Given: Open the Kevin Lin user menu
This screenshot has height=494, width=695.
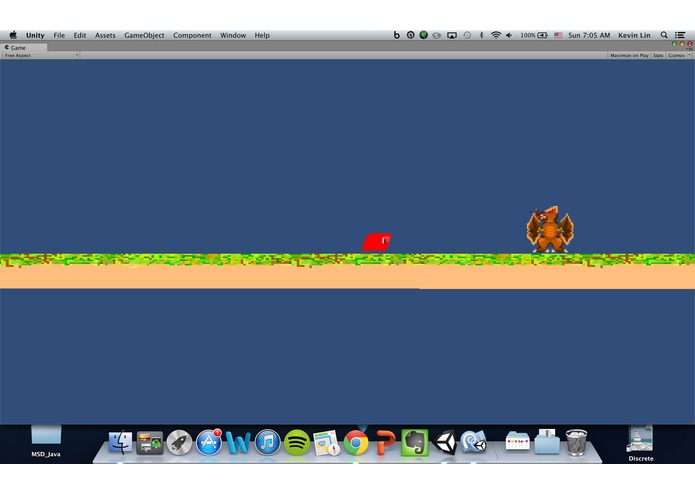Looking at the screenshot, I should [x=634, y=35].
